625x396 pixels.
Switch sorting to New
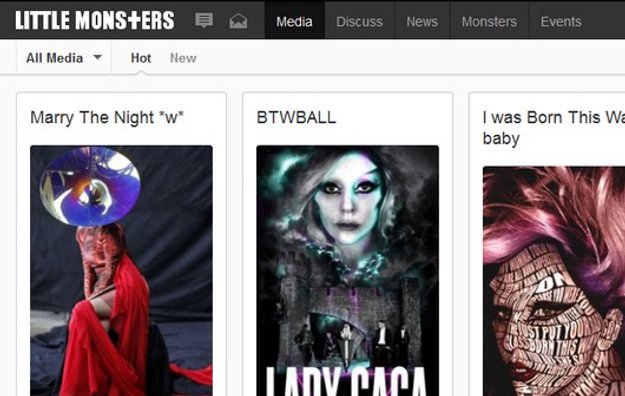(x=183, y=58)
